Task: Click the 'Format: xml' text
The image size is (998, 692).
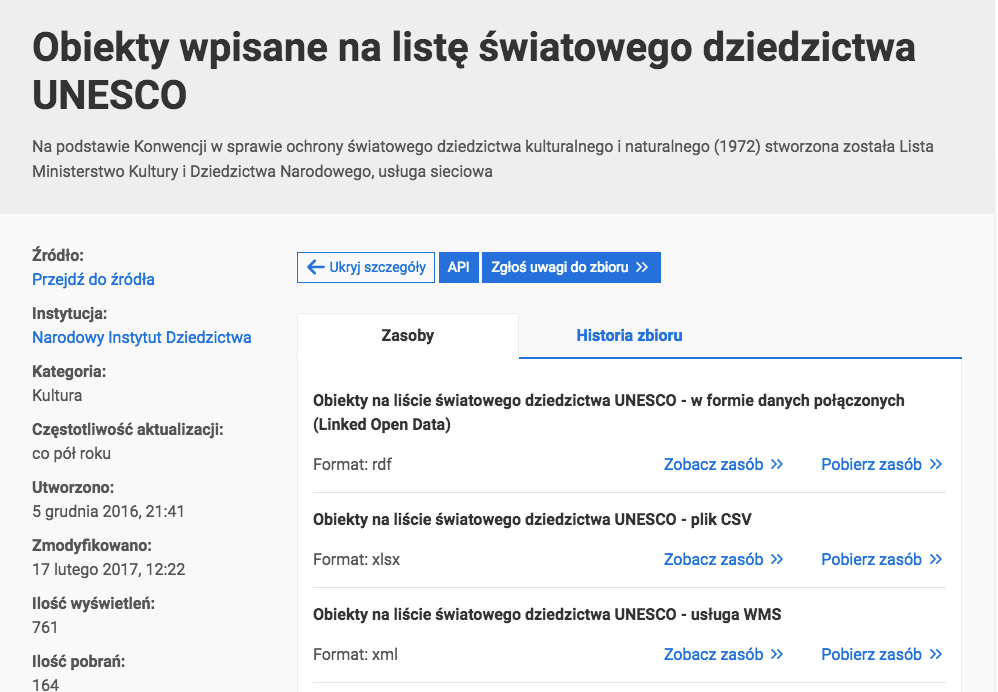Action: (355, 654)
